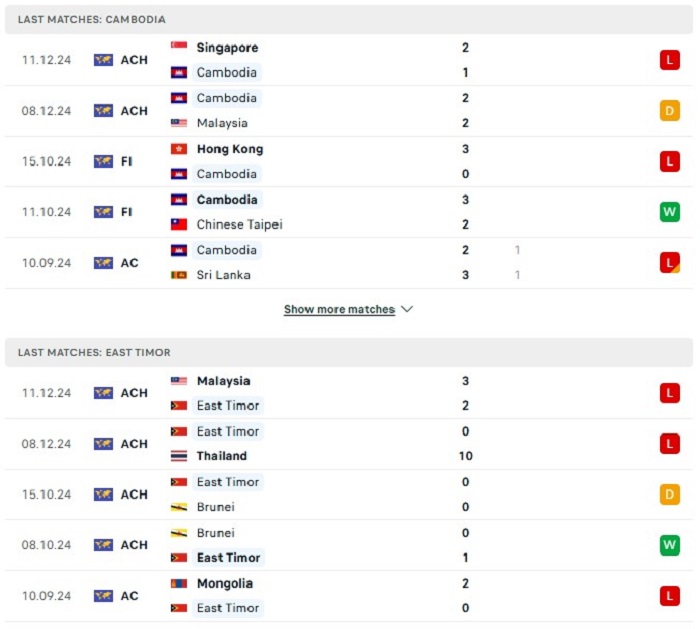The height and width of the screenshot is (629, 700).
Task: Click the Last Matches: East Timor header
Action: [94, 352]
